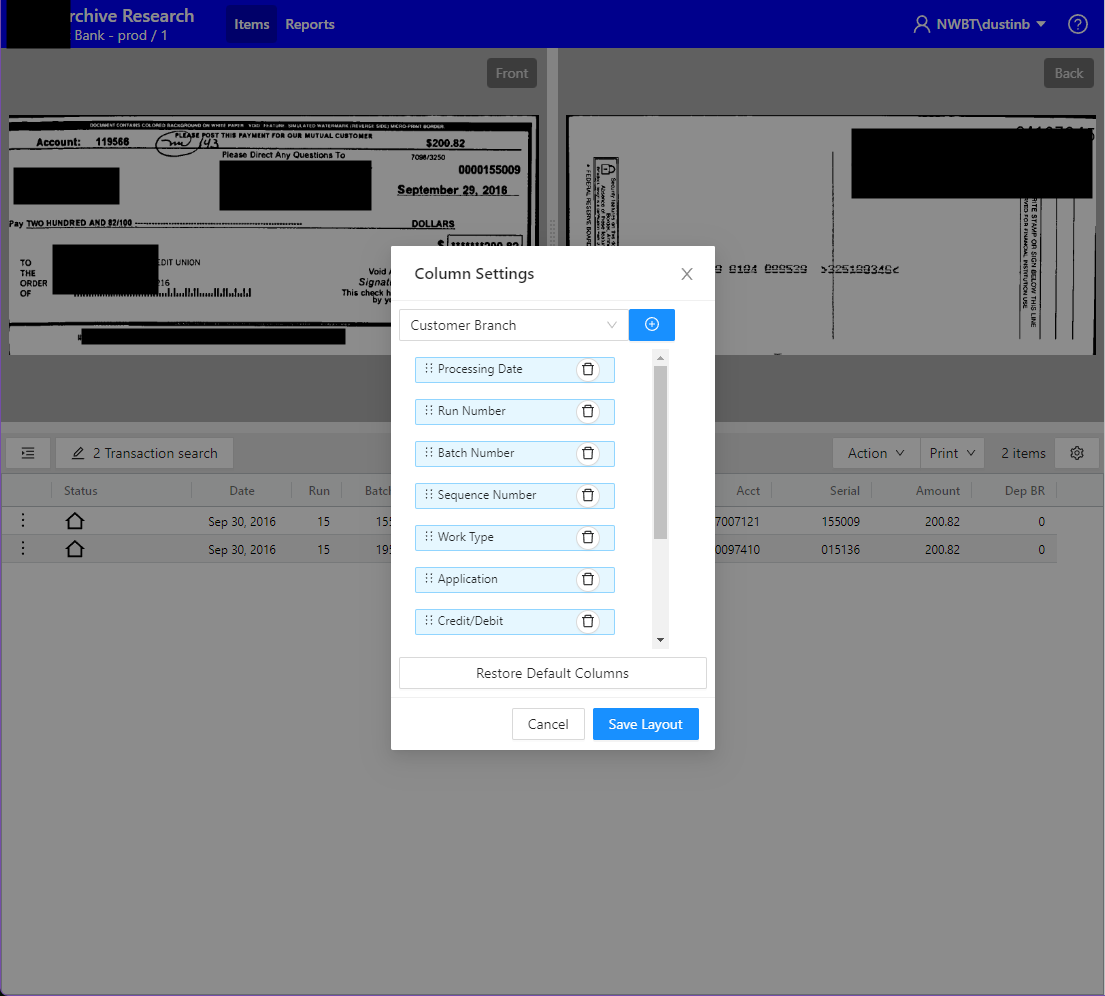Expand the Print dropdown

click(951, 453)
